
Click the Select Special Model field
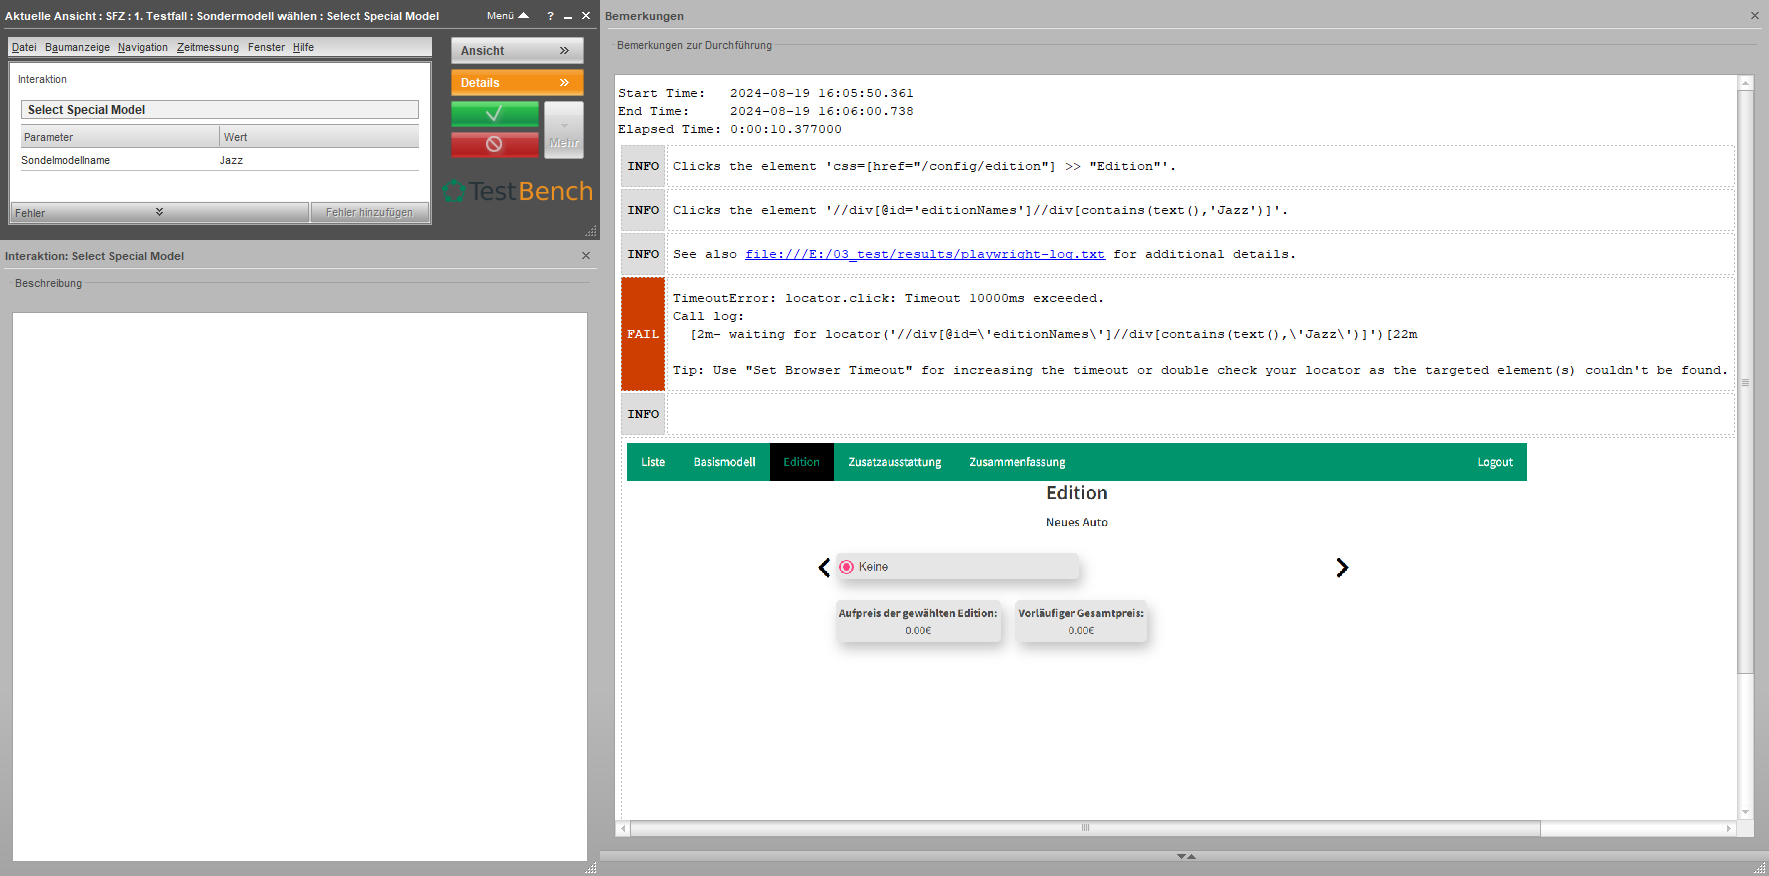[x=220, y=110]
